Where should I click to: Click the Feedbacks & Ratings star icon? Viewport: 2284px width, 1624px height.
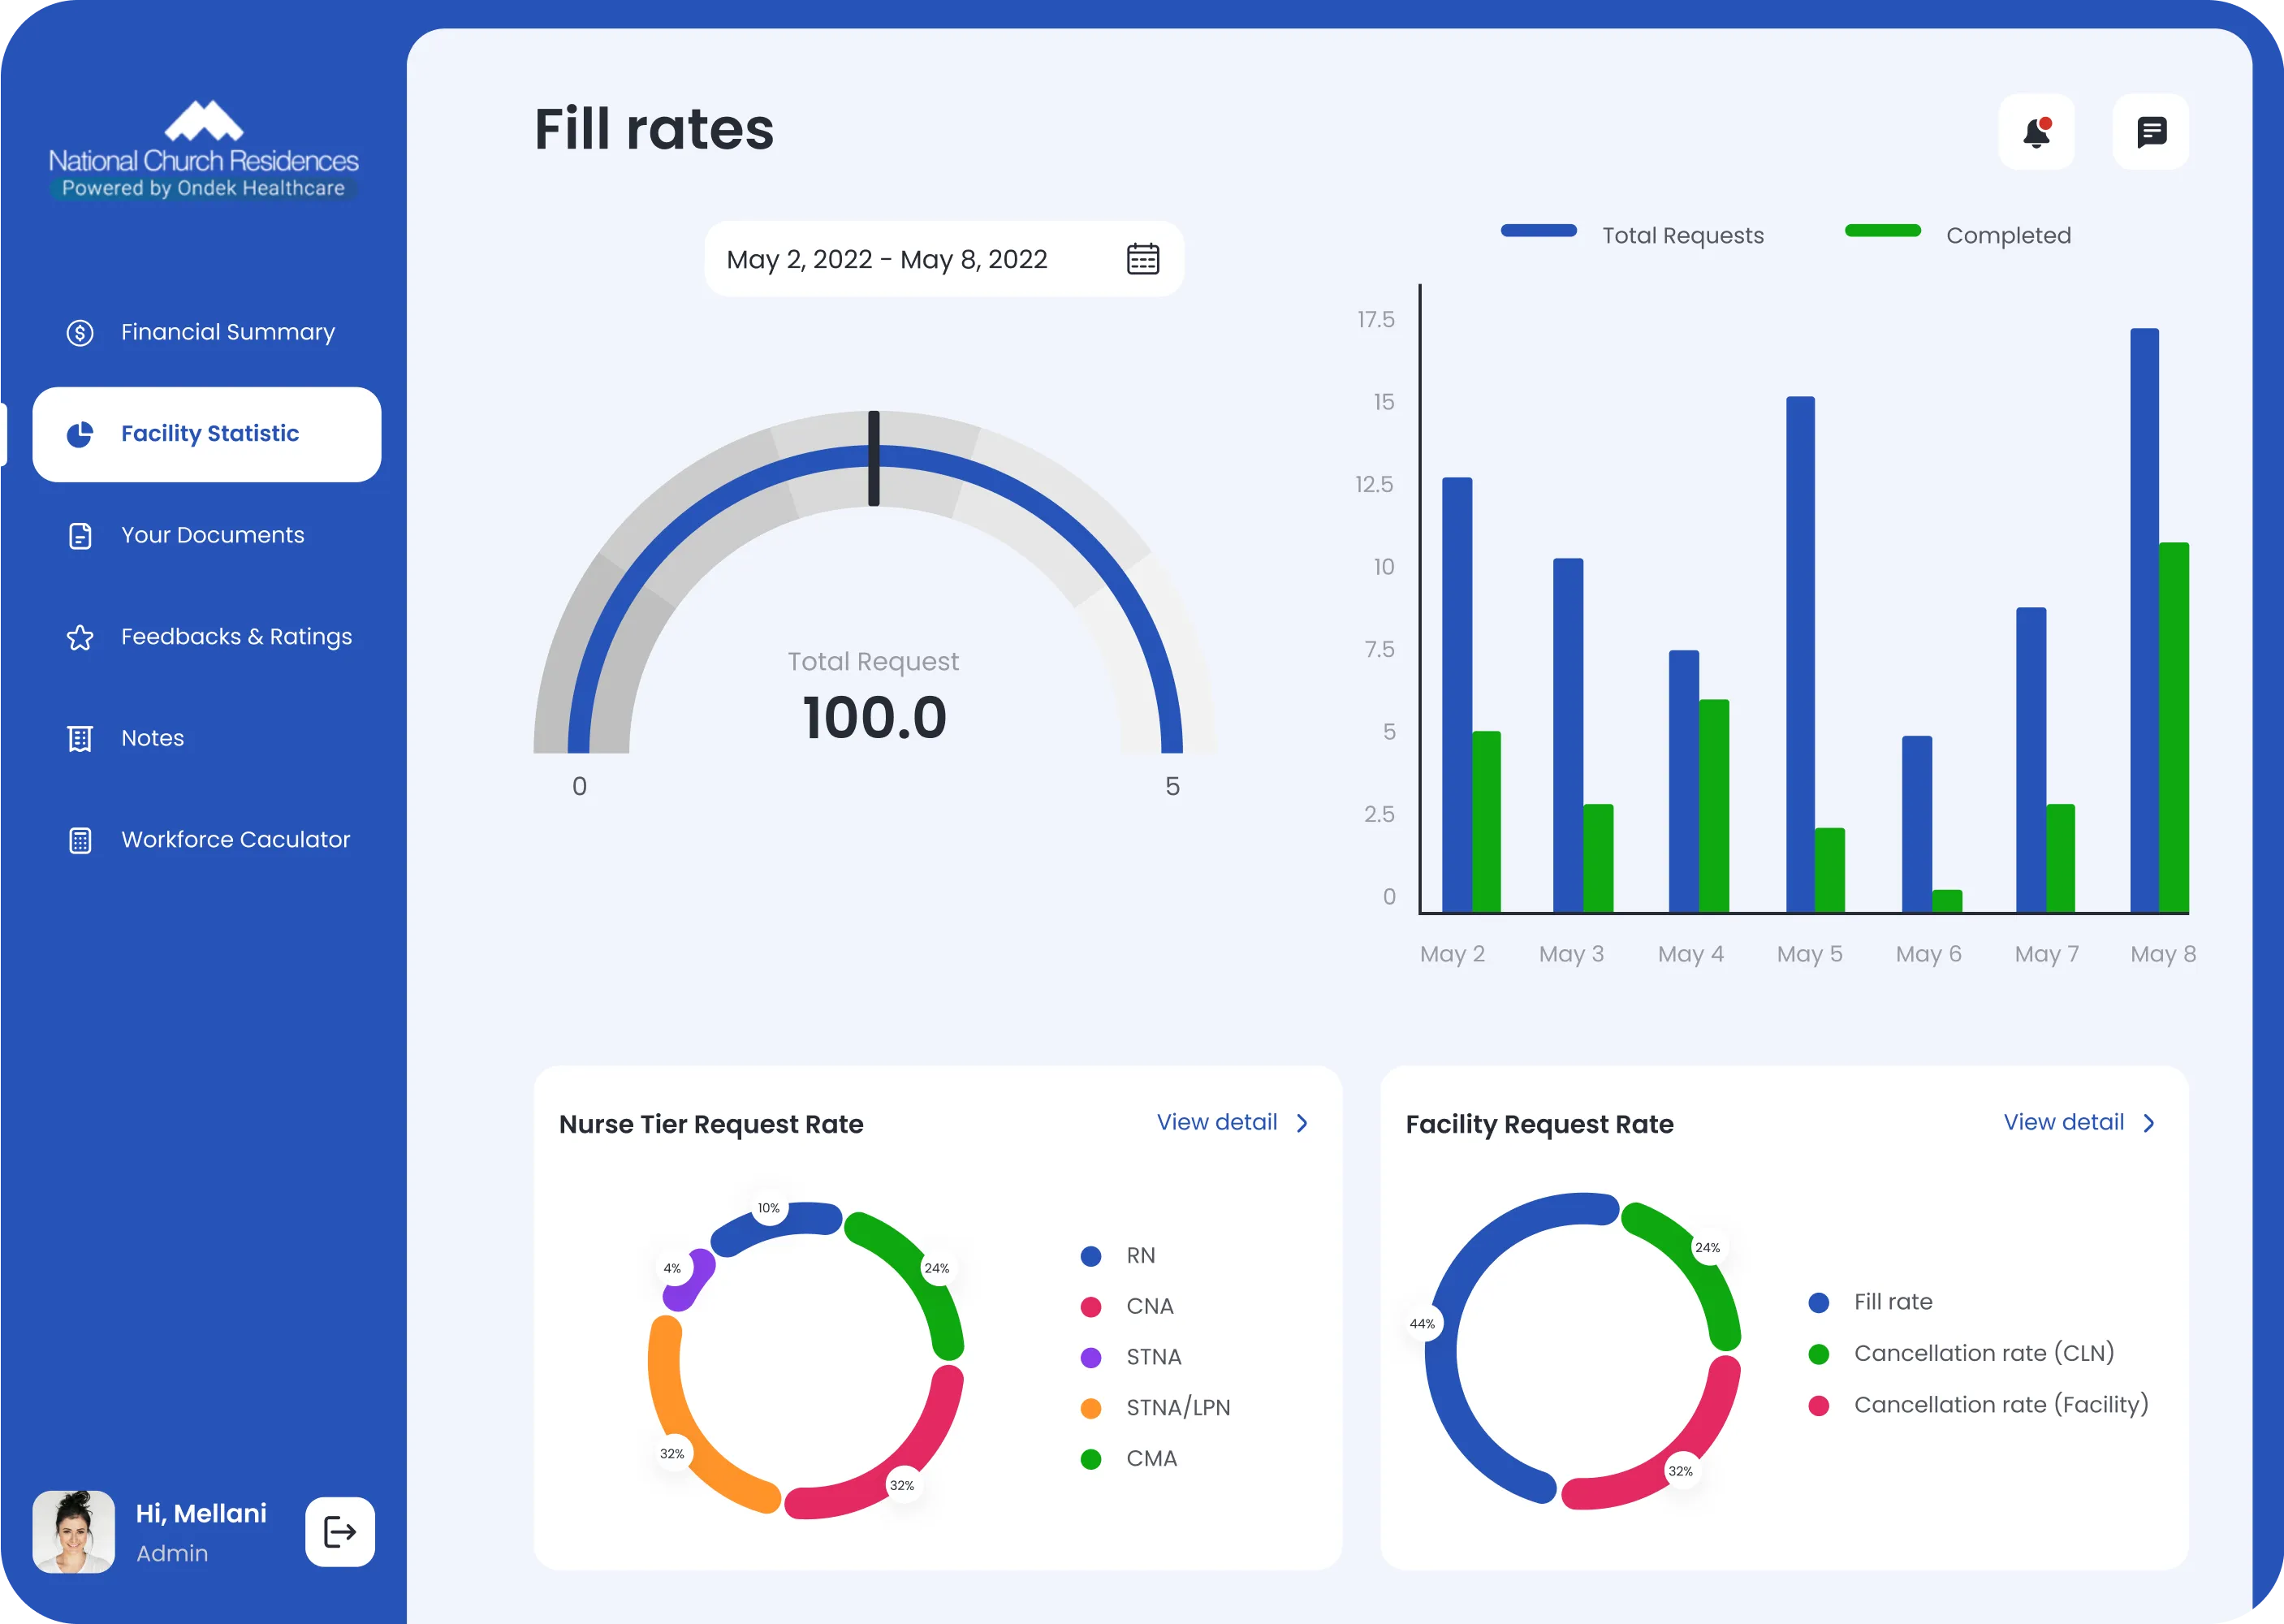click(80, 637)
